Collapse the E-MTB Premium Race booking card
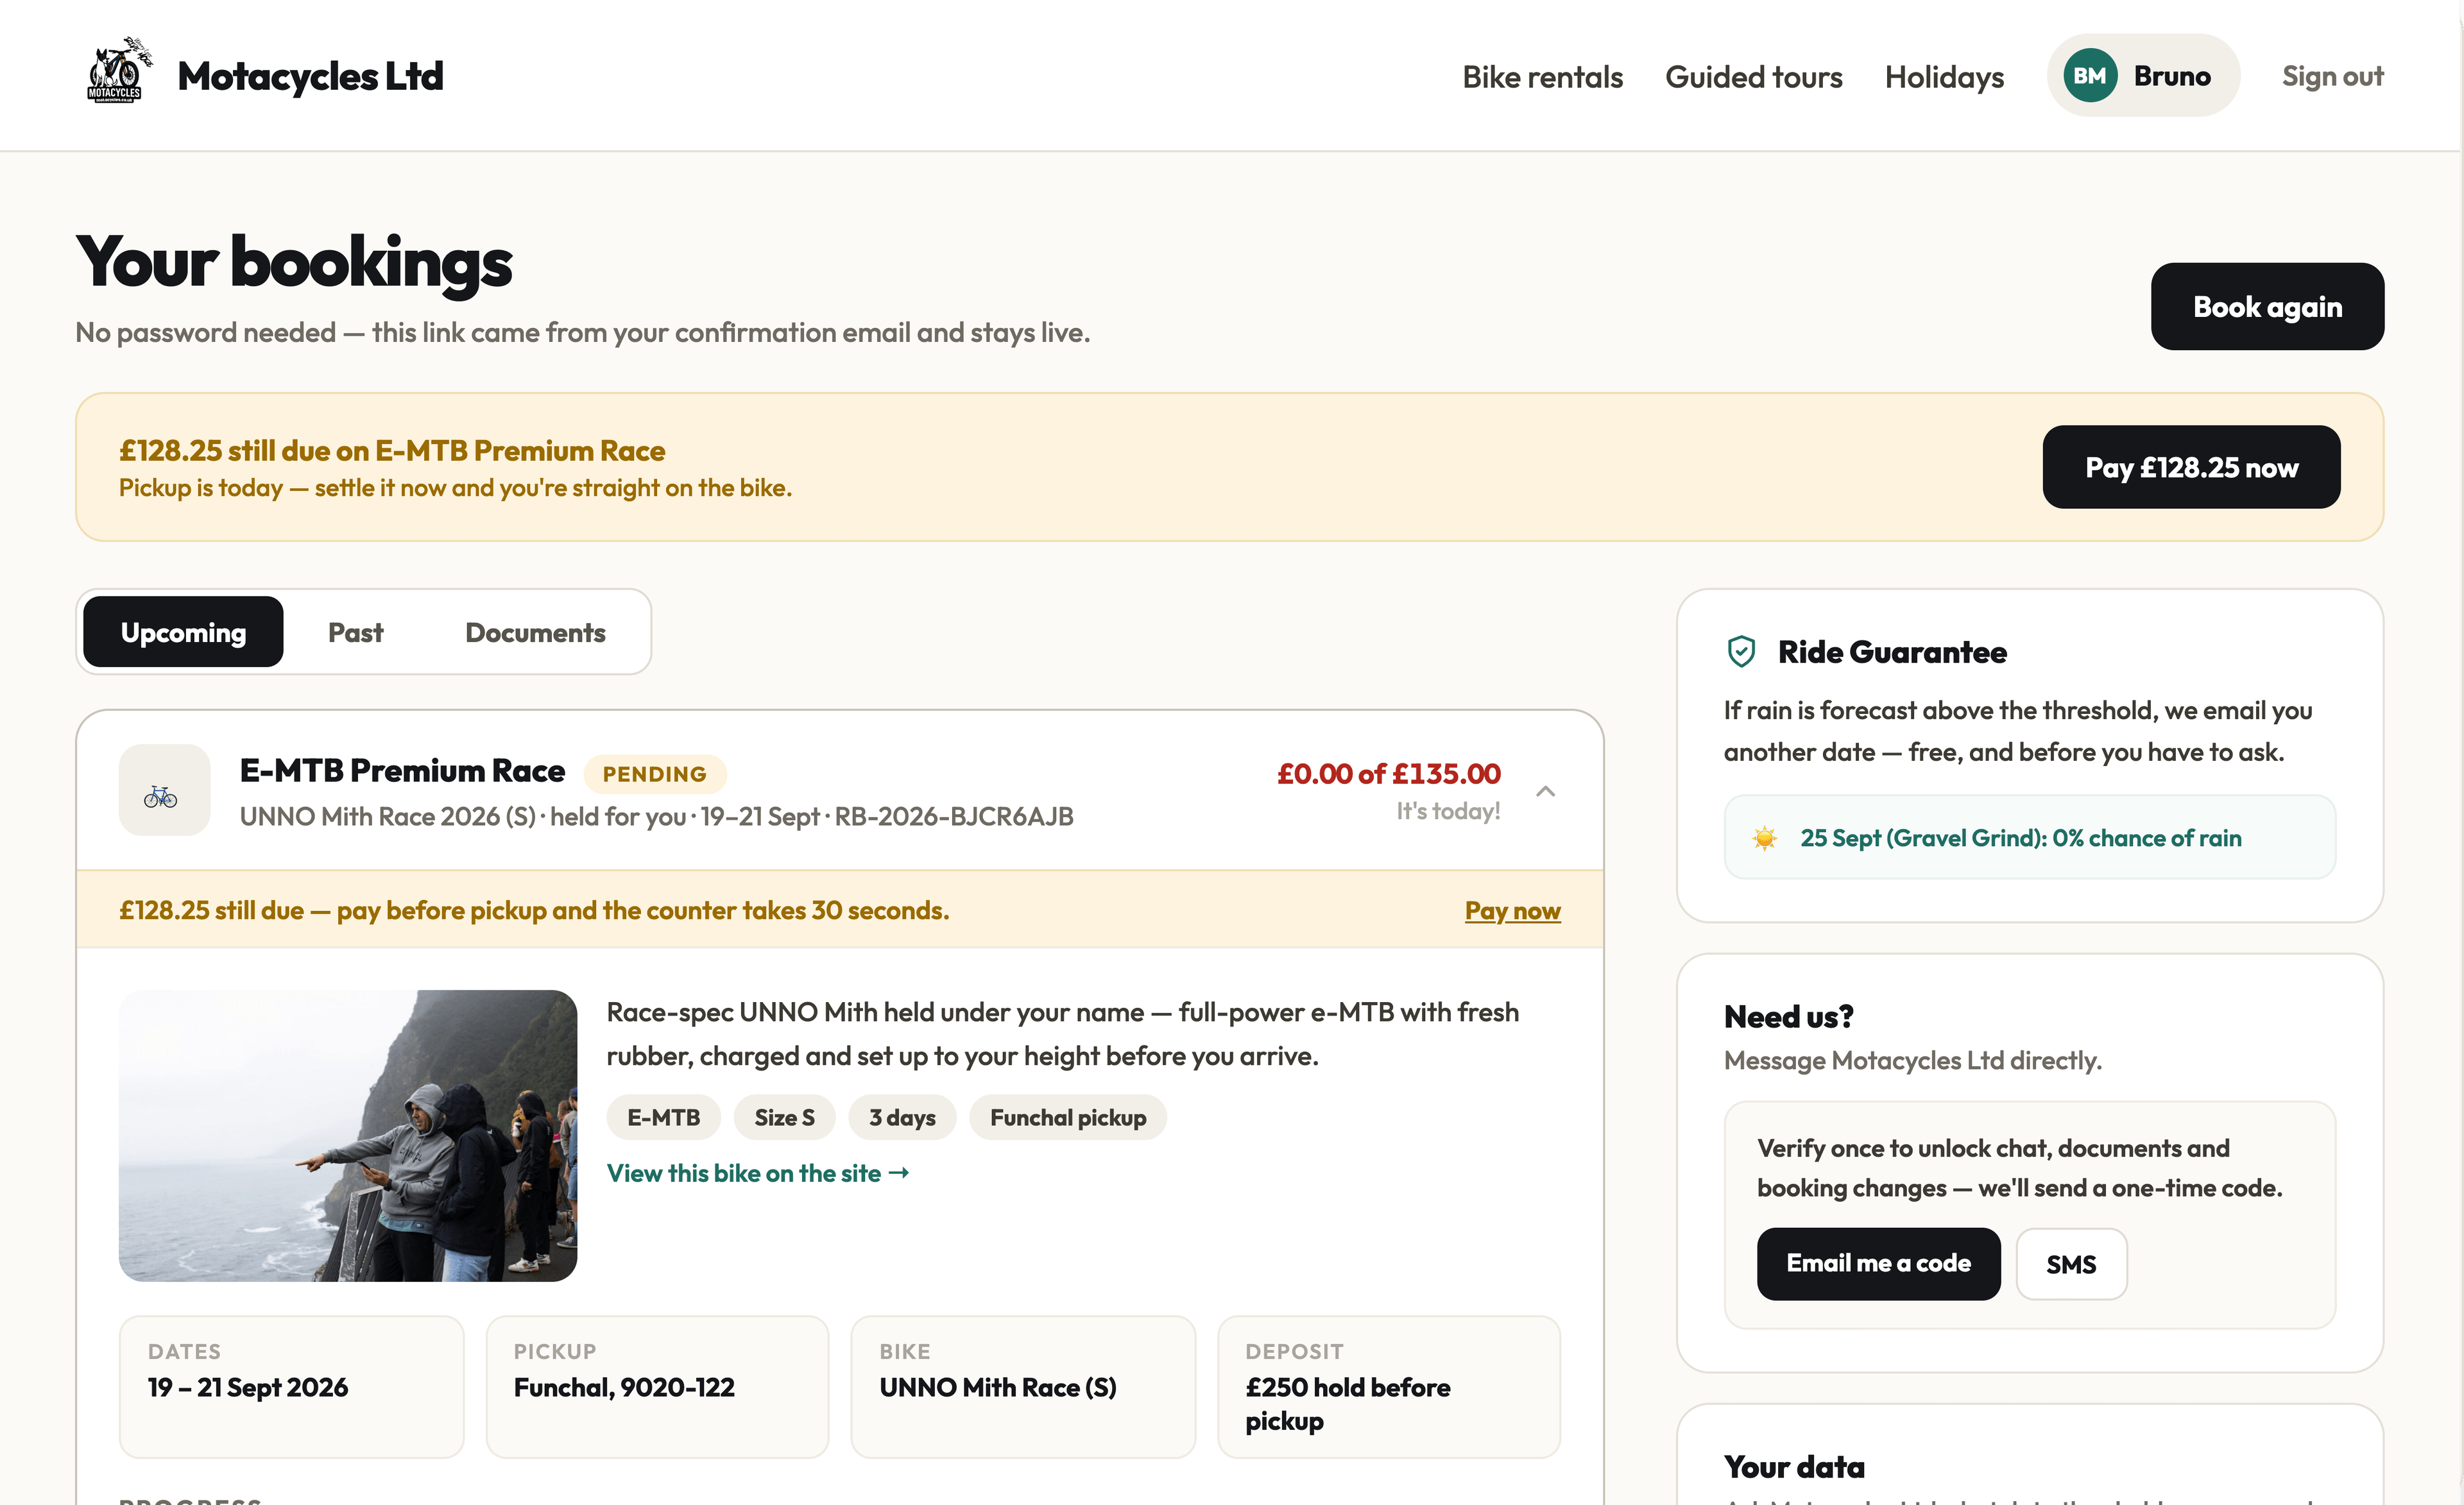The image size is (2464, 1505). point(1545,791)
